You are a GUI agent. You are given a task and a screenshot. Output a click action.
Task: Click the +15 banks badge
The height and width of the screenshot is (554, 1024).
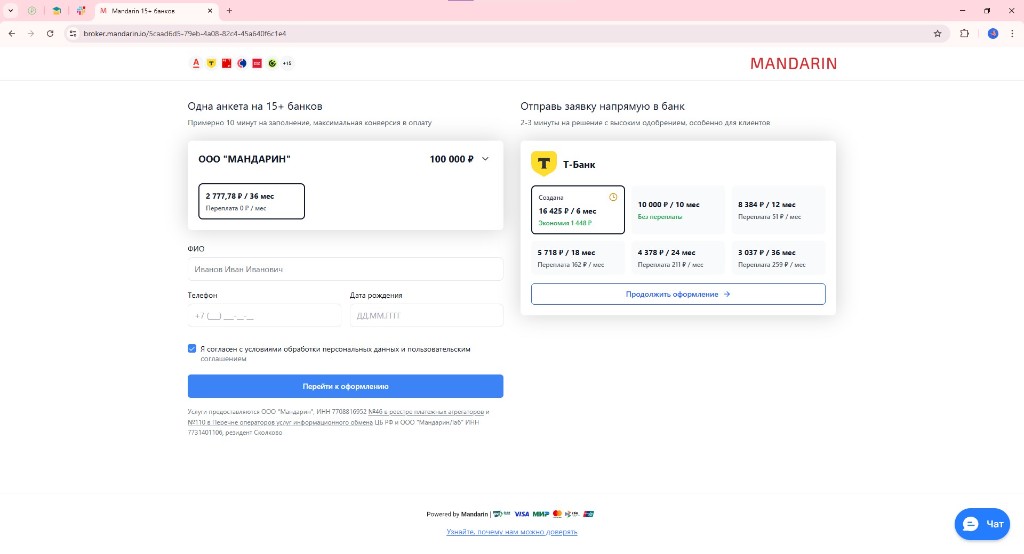point(287,63)
